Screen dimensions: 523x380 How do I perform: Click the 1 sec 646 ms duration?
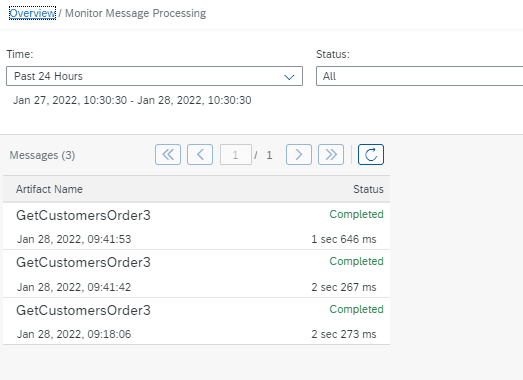344,239
